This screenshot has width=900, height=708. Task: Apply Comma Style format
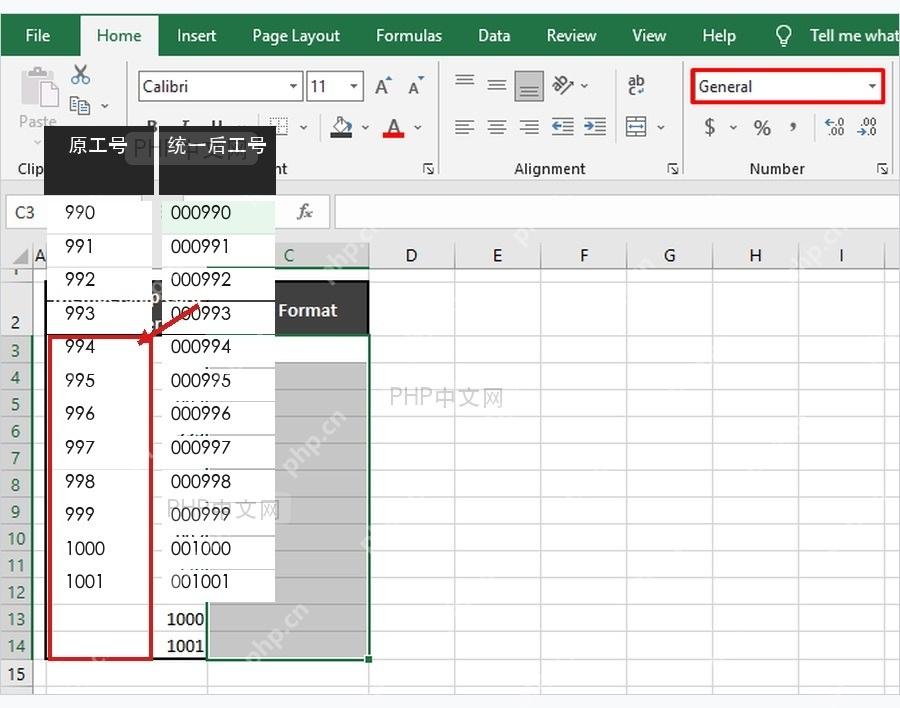[x=793, y=126]
